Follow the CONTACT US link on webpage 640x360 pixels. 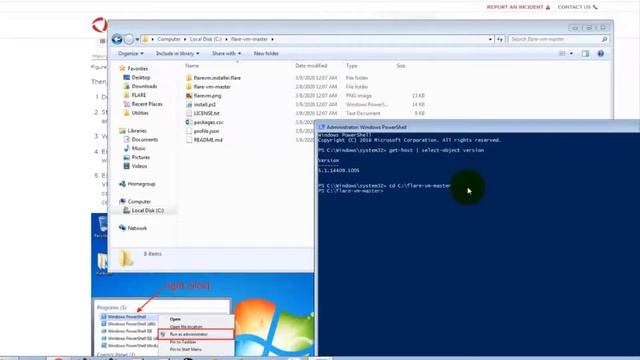[x=574, y=7]
